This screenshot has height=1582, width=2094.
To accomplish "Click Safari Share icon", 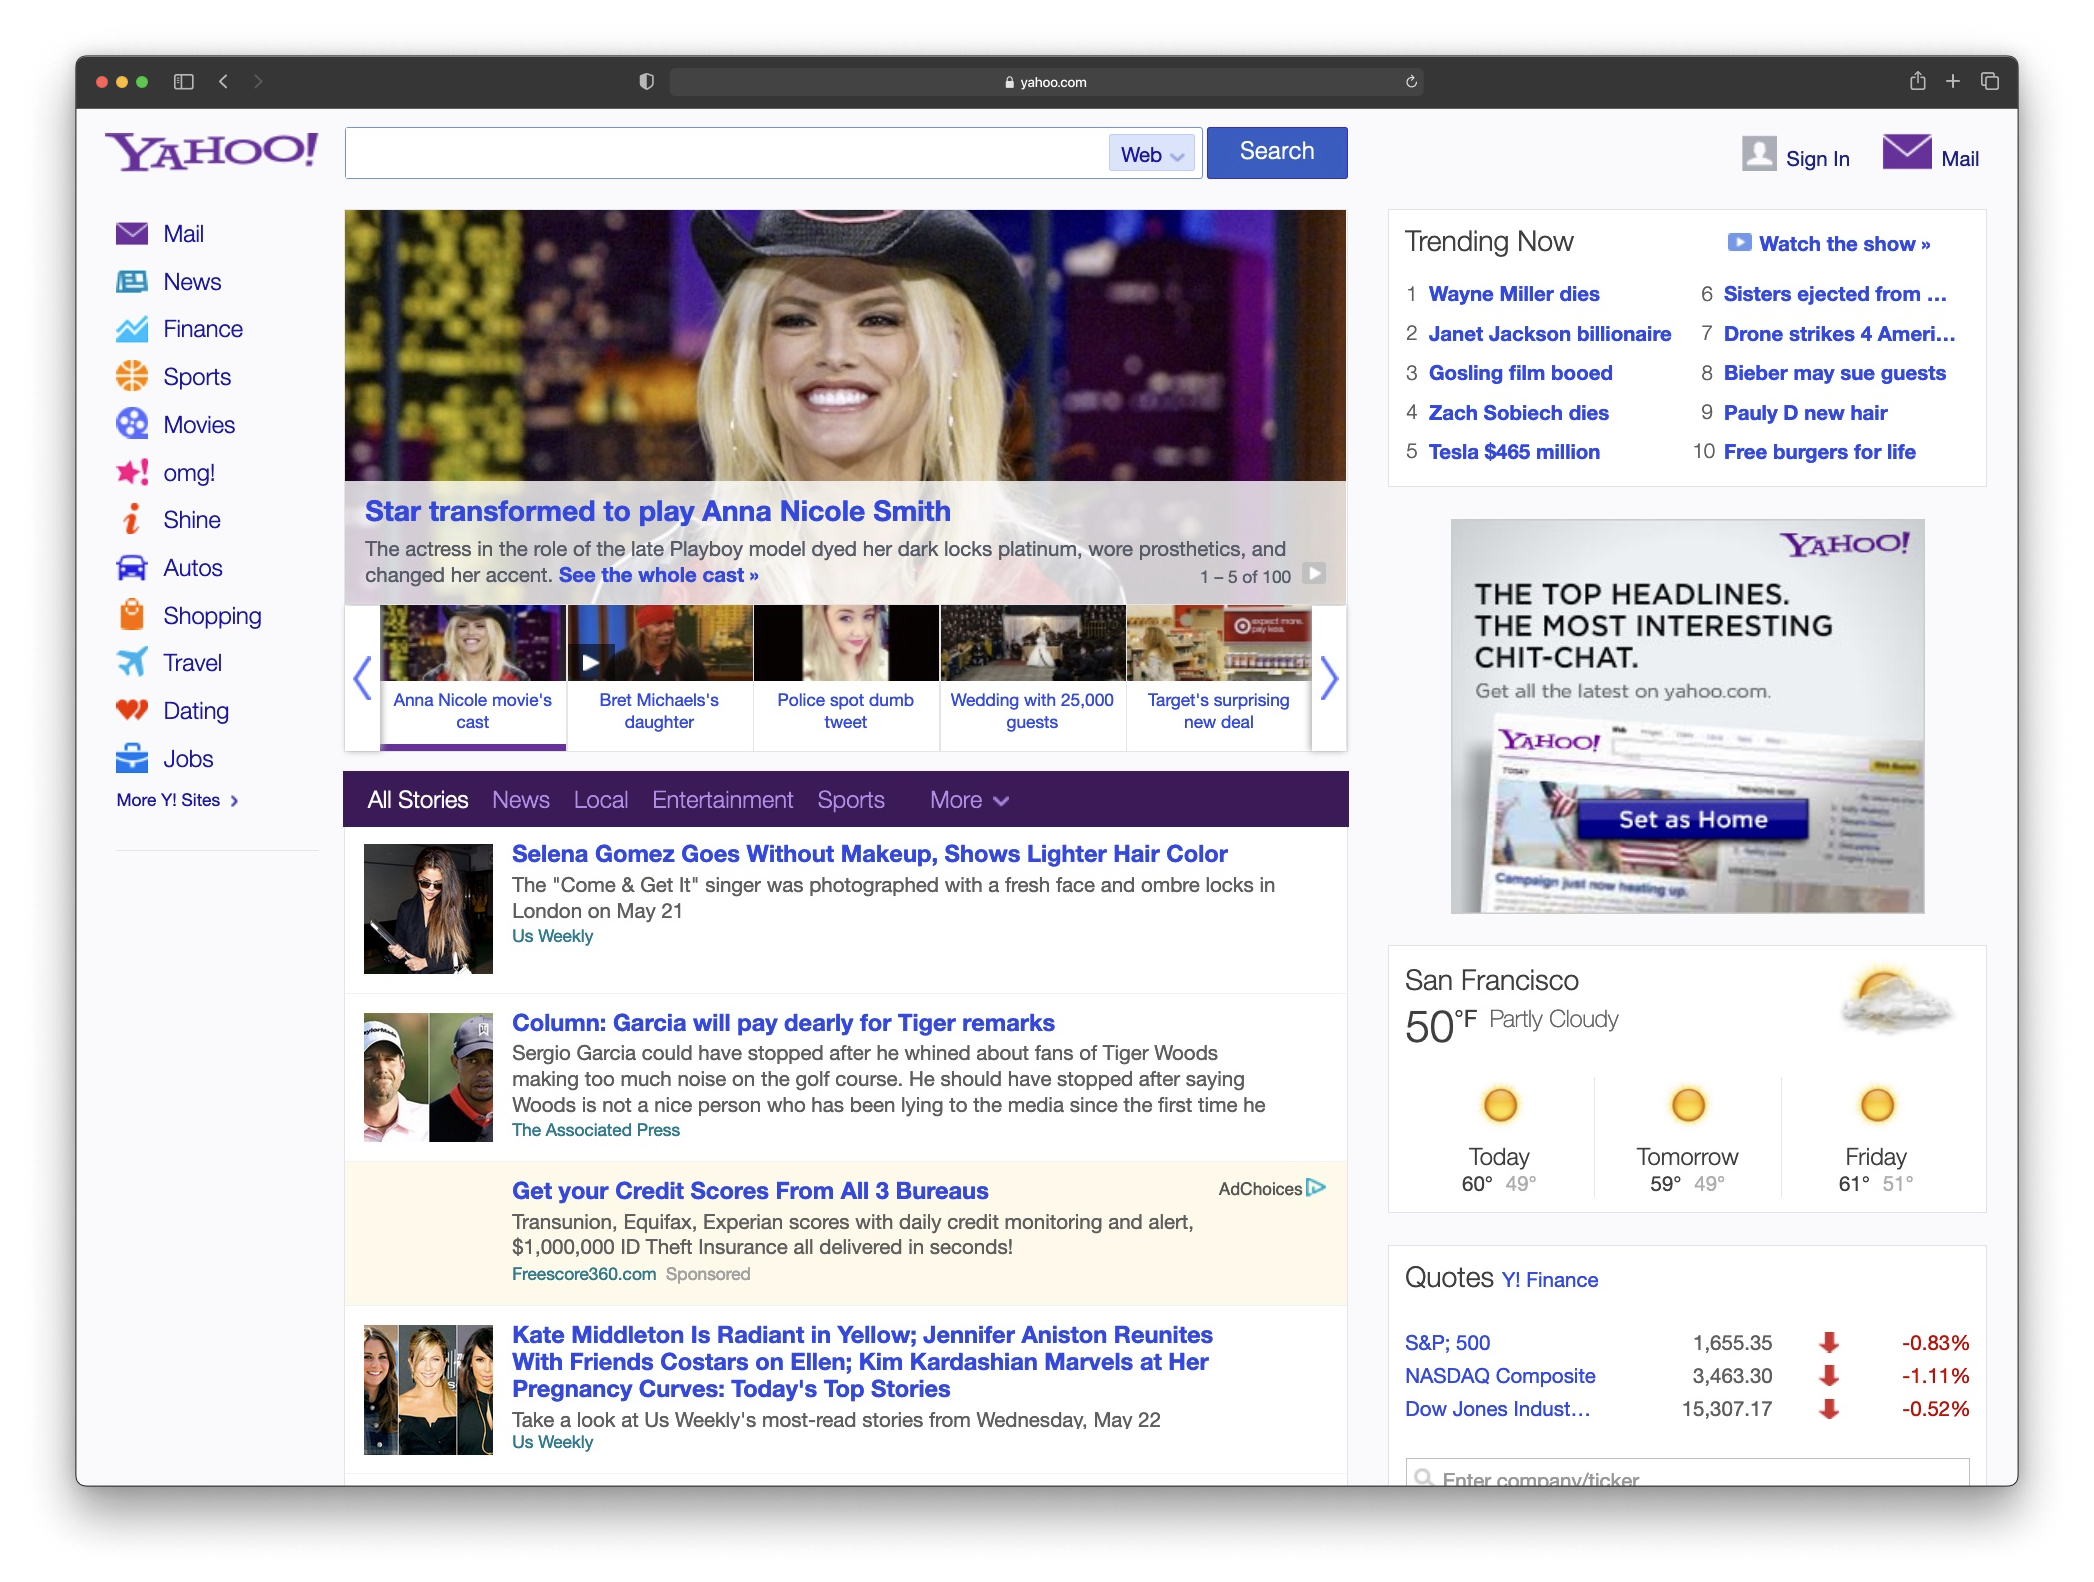I will [x=1917, y=81].
